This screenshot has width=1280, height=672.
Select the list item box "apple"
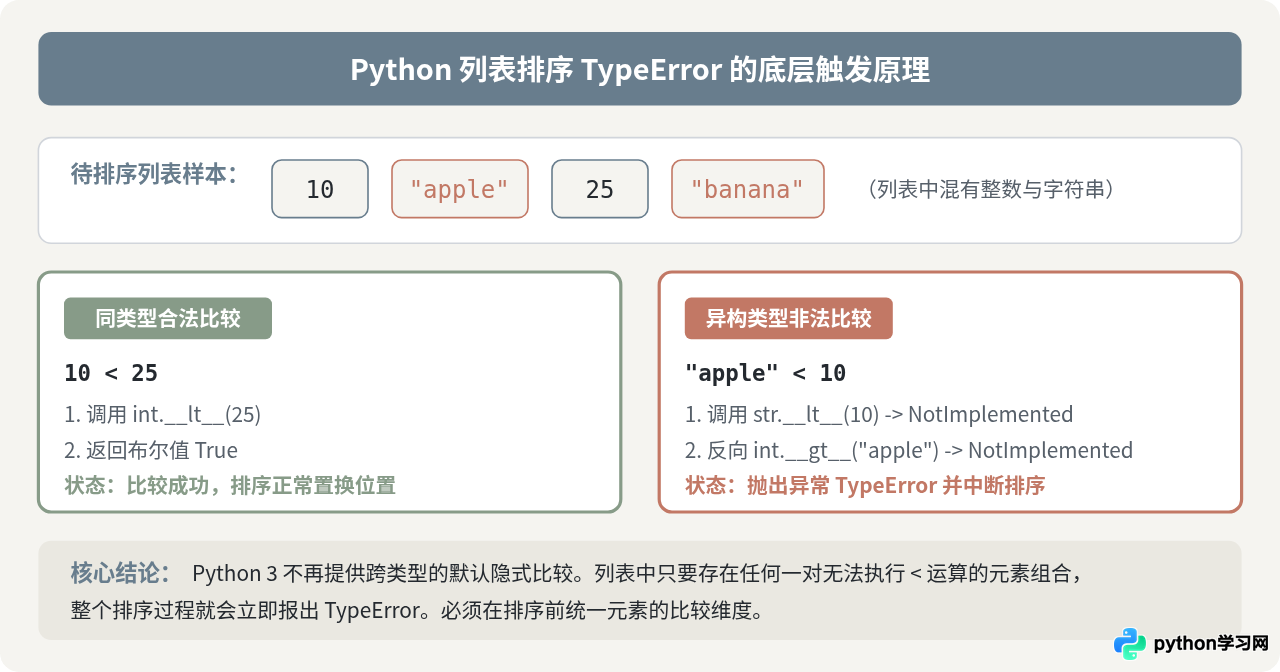pos(459,189)
